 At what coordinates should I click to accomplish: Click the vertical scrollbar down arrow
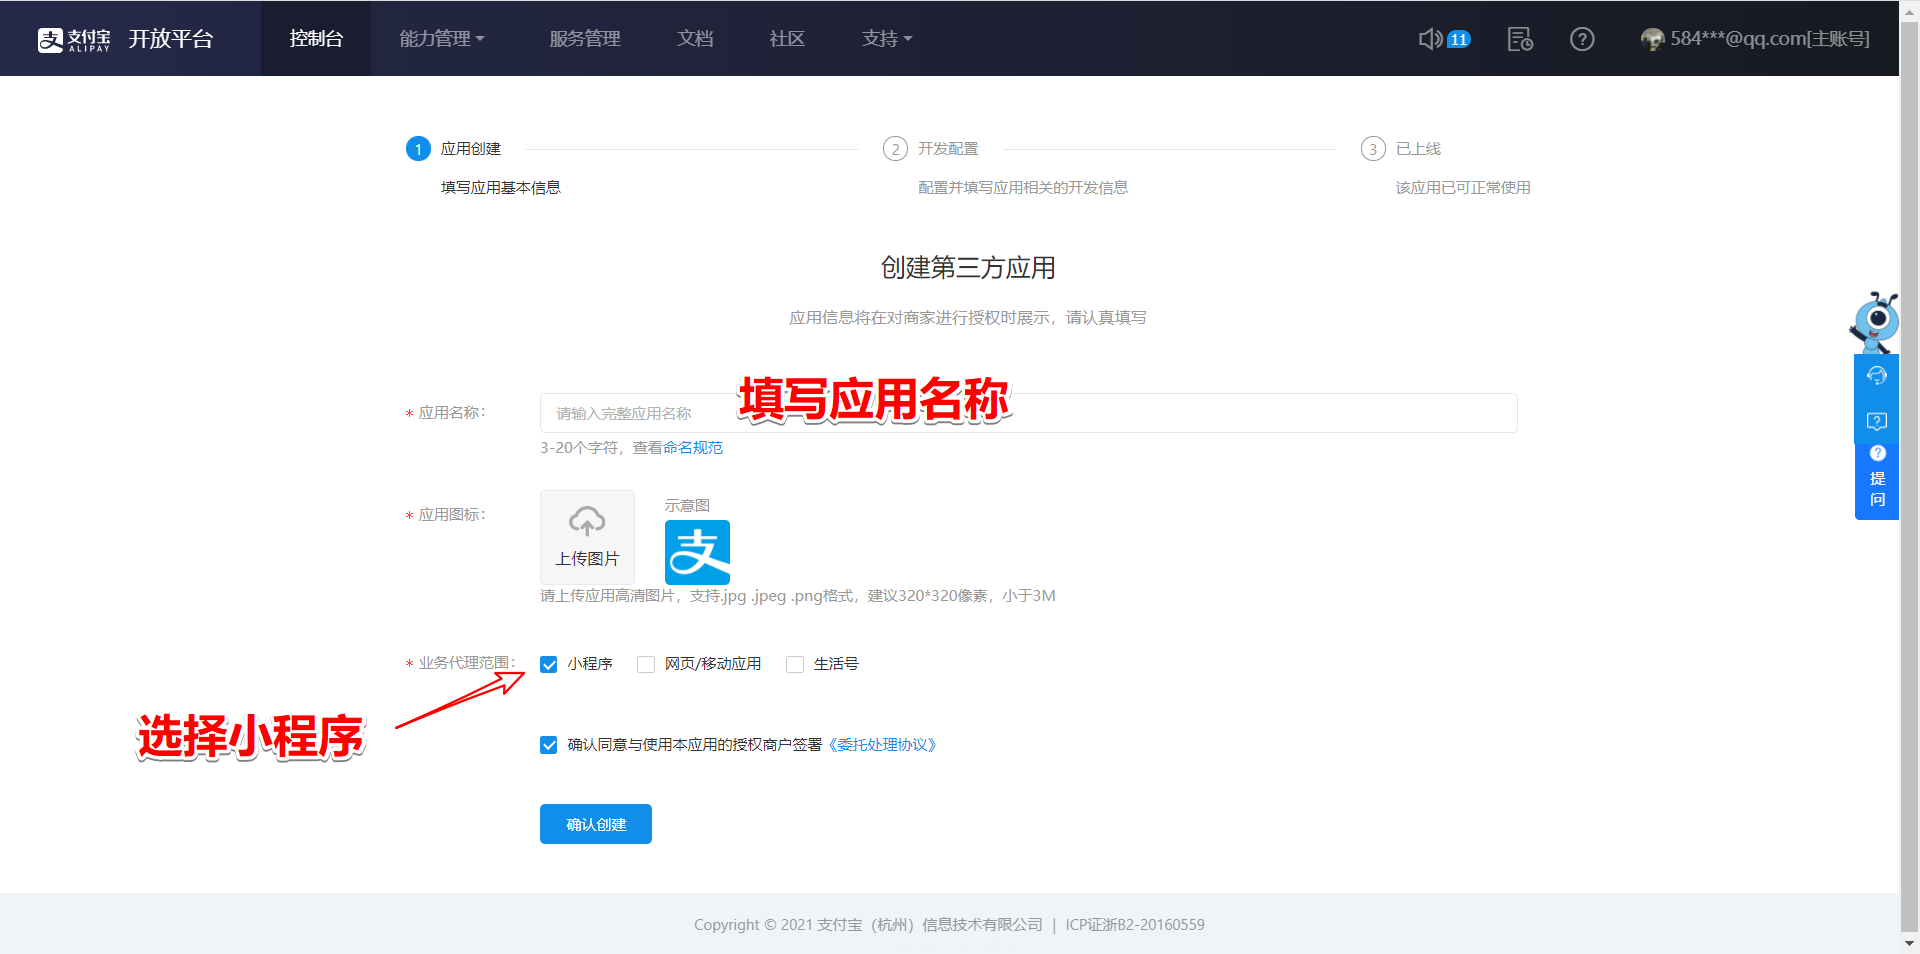coord(1909,944)
